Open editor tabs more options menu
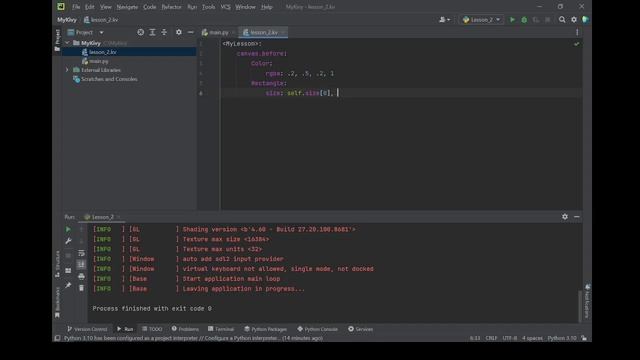This screenshot has width=640, height=360. [x=577, y=32]
